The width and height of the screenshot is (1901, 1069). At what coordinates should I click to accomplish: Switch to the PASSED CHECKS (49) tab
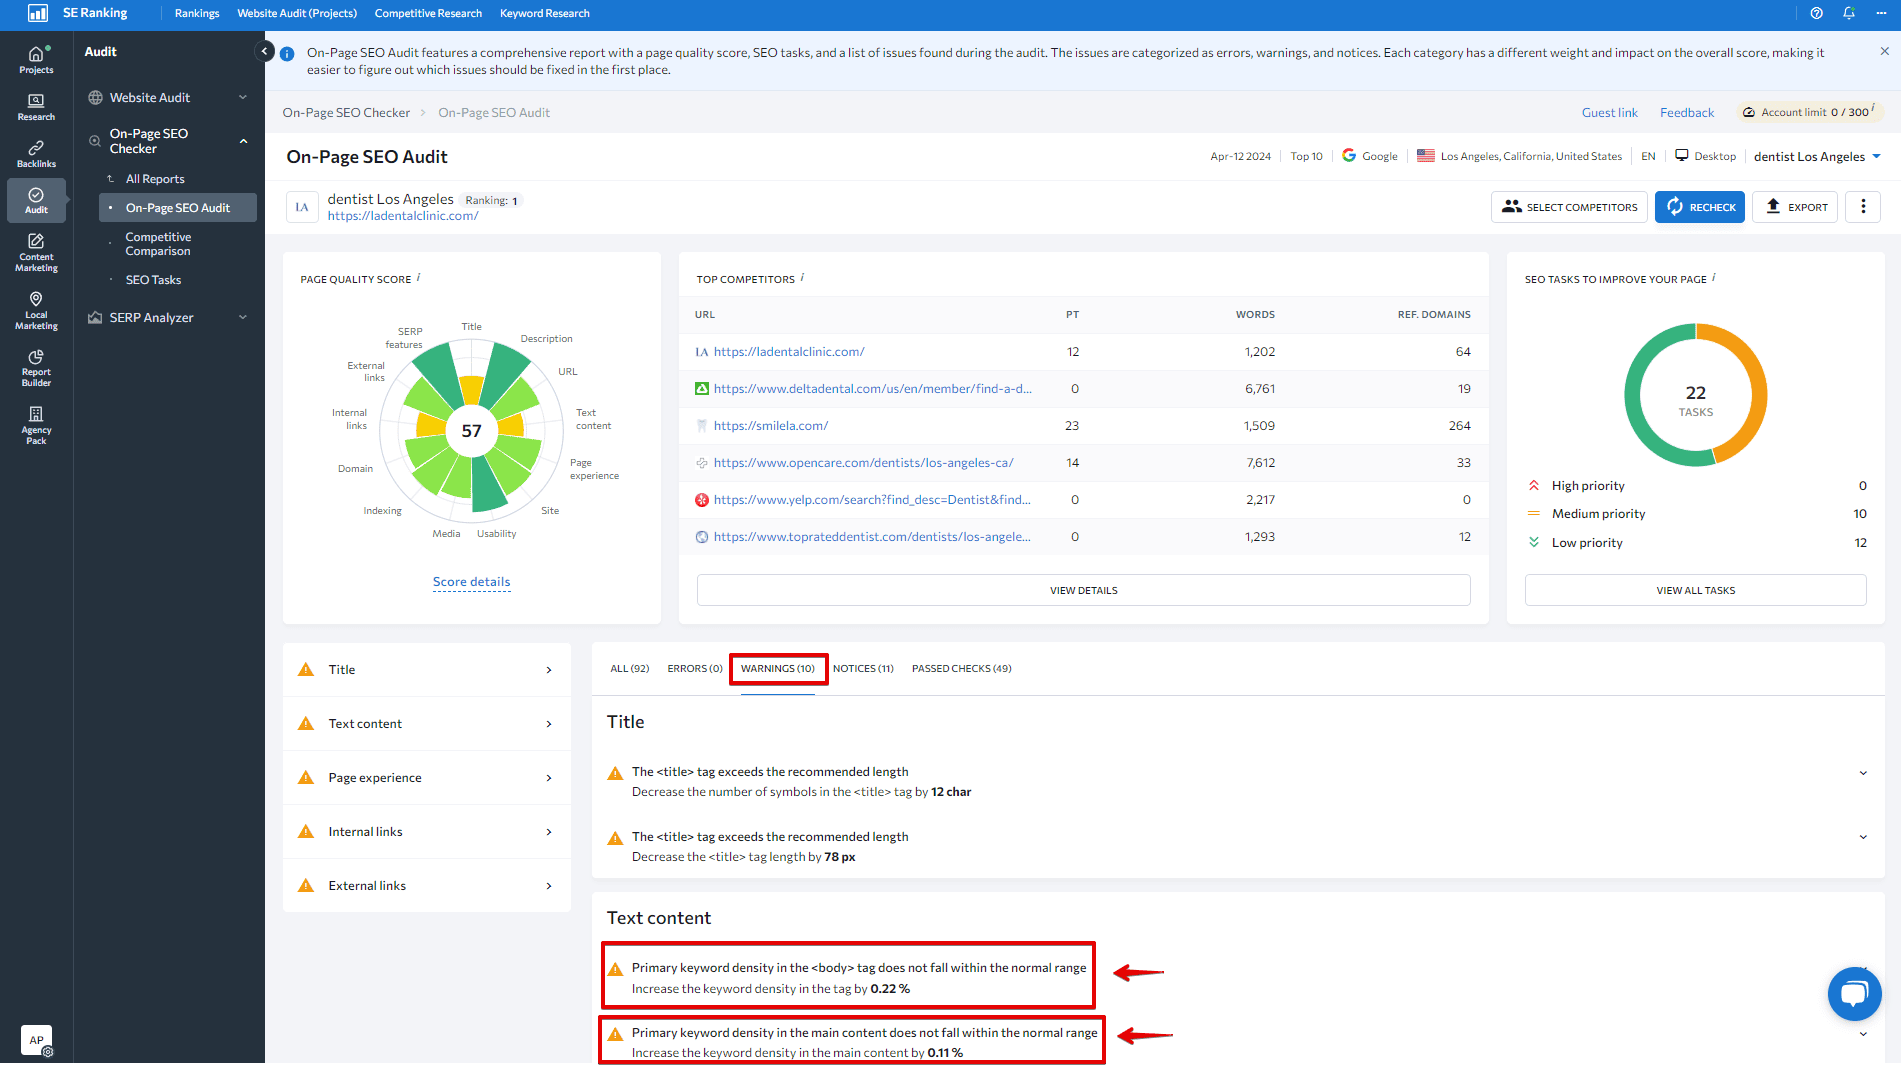pos(962,669)
